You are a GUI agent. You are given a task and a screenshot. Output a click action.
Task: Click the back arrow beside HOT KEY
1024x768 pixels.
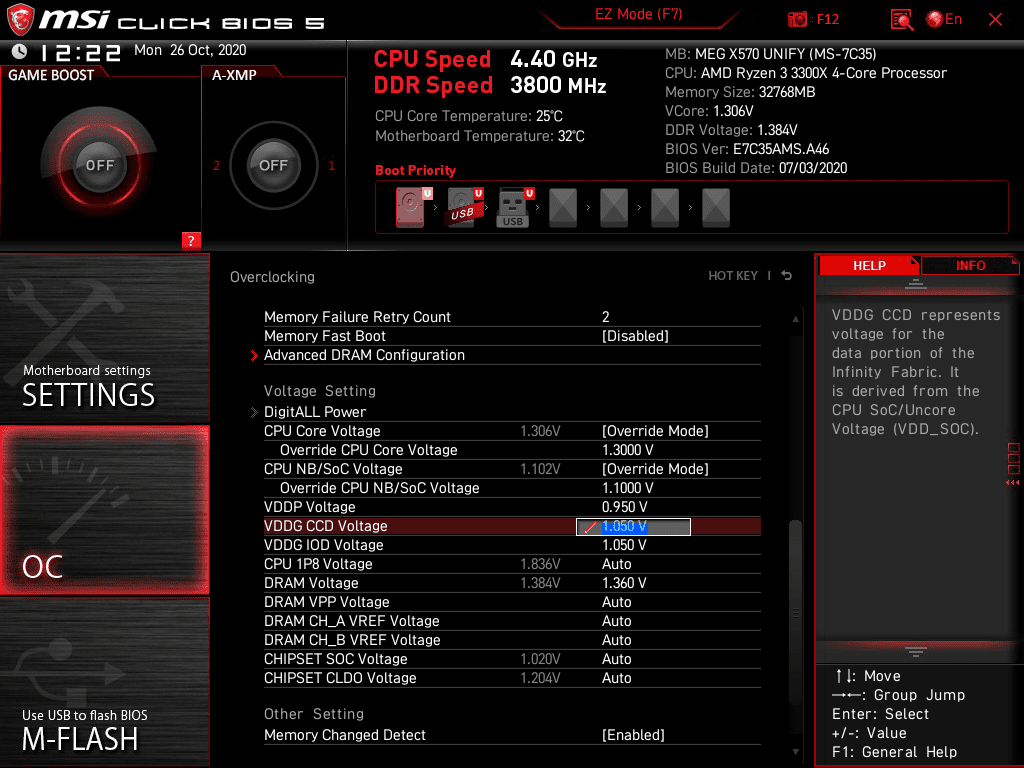pyautogui.click(x=787, y=276)
